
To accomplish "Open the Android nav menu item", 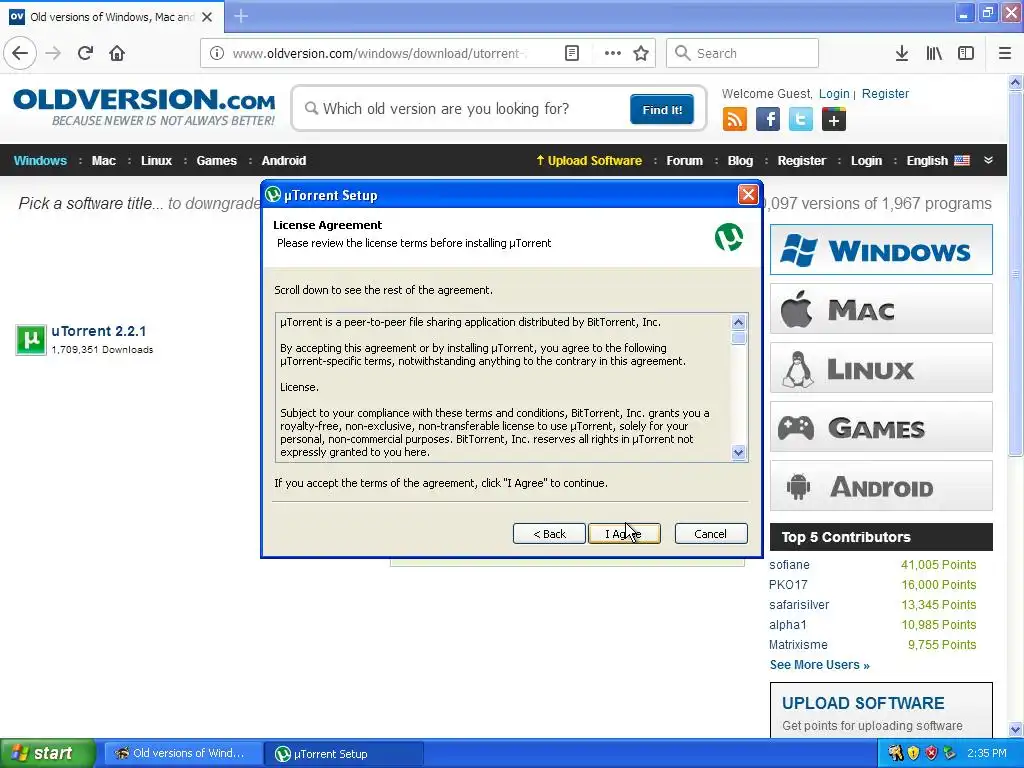I will (x=283, y=161).
